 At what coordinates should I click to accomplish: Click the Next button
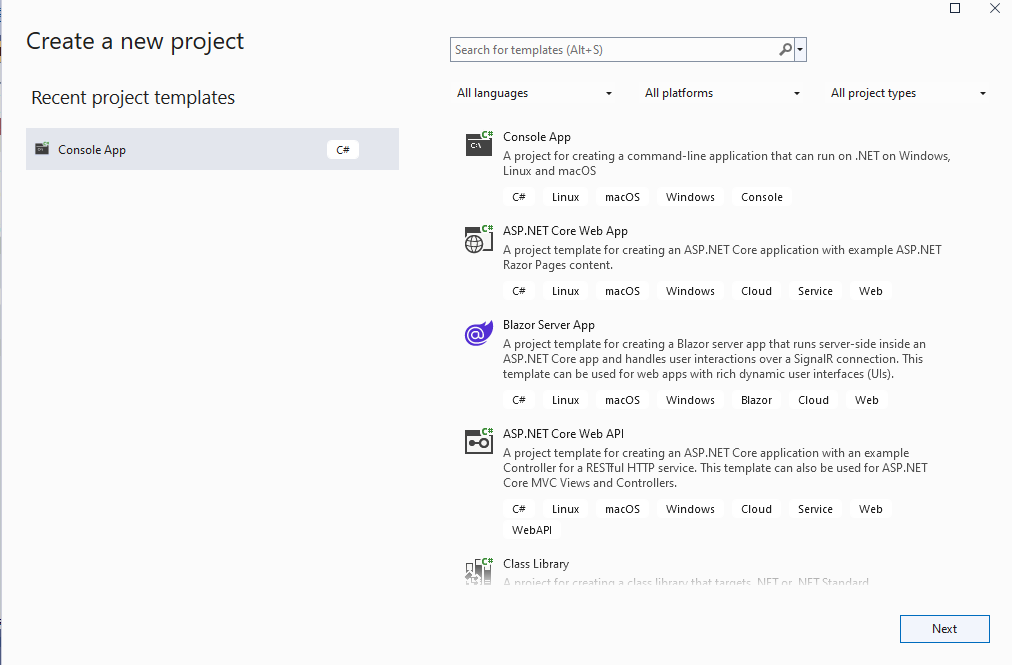pyautogui.click(x=944, y=628)
